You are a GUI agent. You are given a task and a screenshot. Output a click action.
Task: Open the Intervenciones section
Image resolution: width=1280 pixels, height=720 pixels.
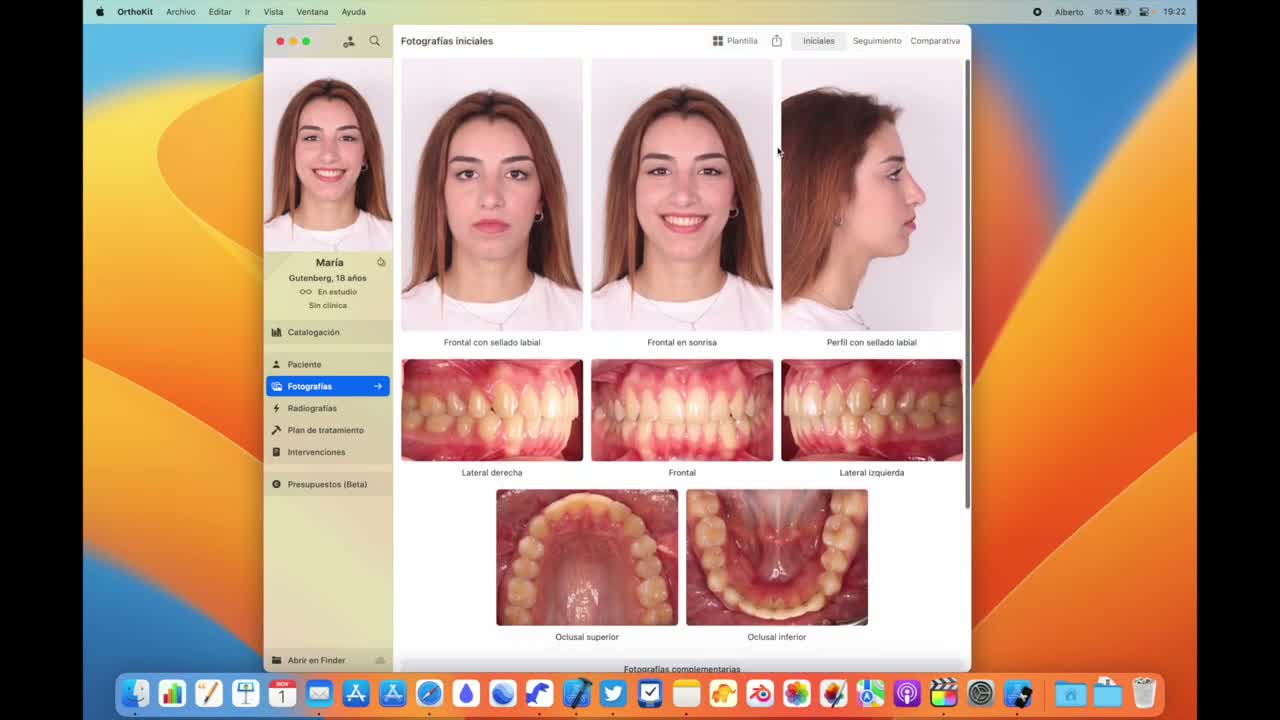click(328, 452)
